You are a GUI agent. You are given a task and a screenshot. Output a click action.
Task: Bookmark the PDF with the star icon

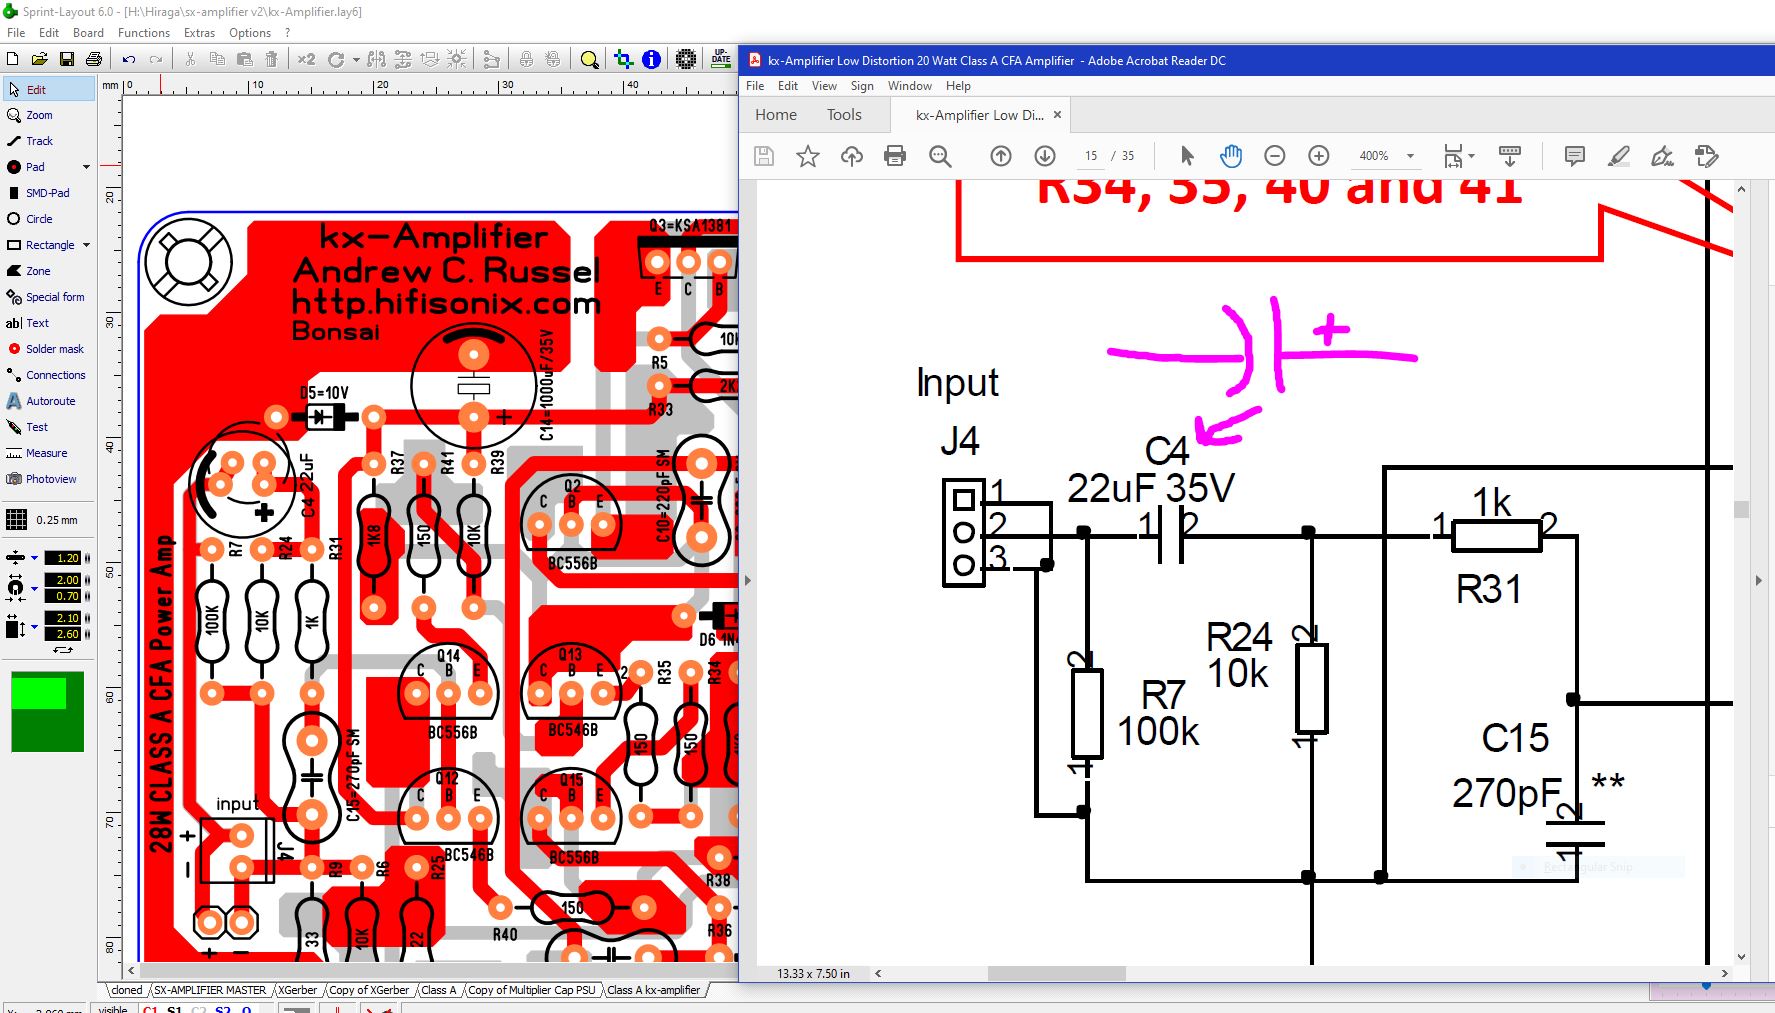(808, 156)
